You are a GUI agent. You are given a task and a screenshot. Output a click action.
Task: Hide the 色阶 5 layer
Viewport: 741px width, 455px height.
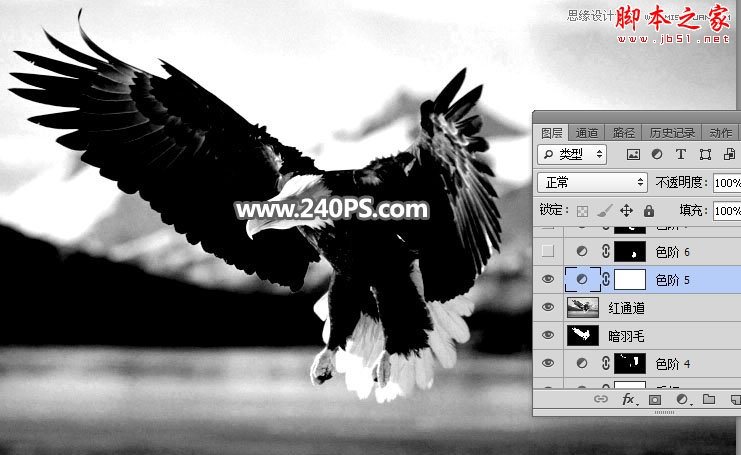pyautogui.click(x=548, y=279)
